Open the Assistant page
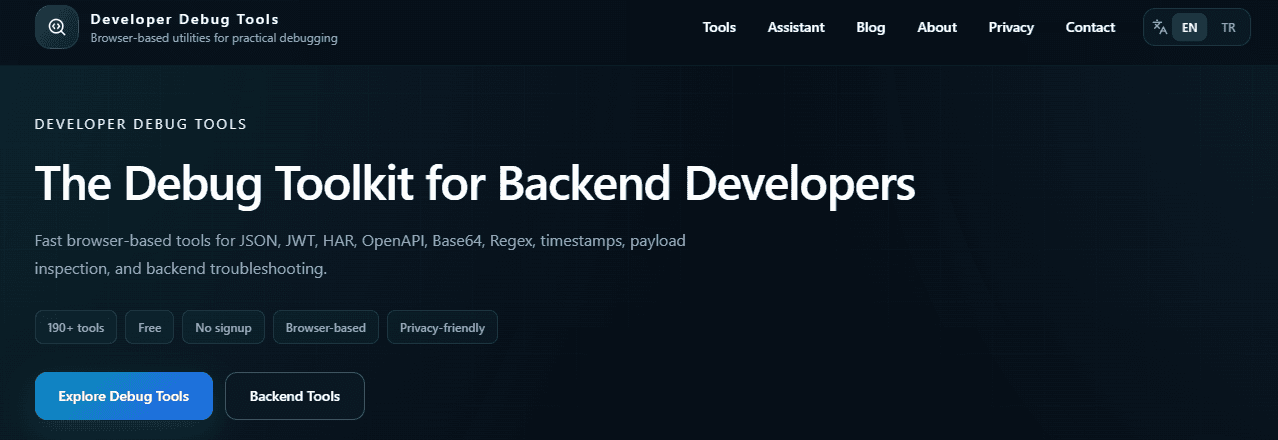This screenshot has width=1278, height=440. [x=796, y=27]
